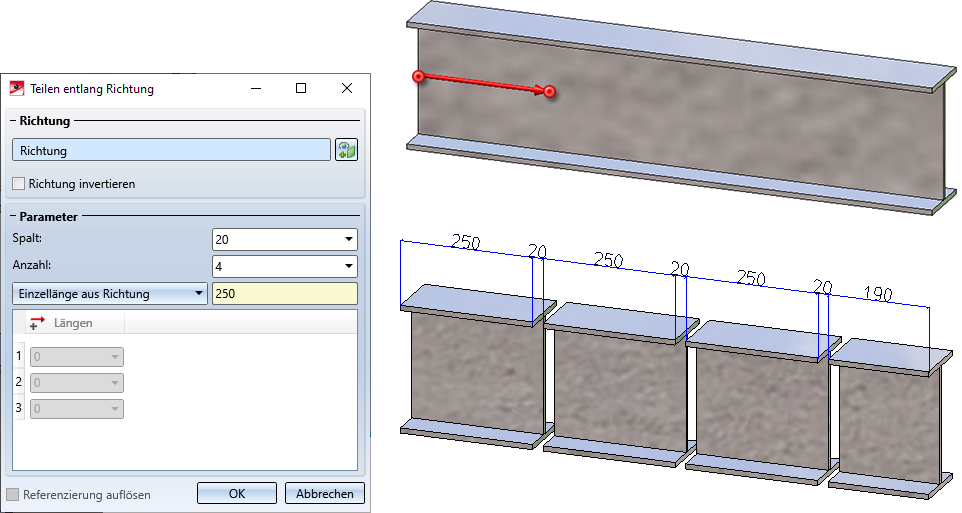
Task: Click the yellow 250 length field
Action: point(285,293)
